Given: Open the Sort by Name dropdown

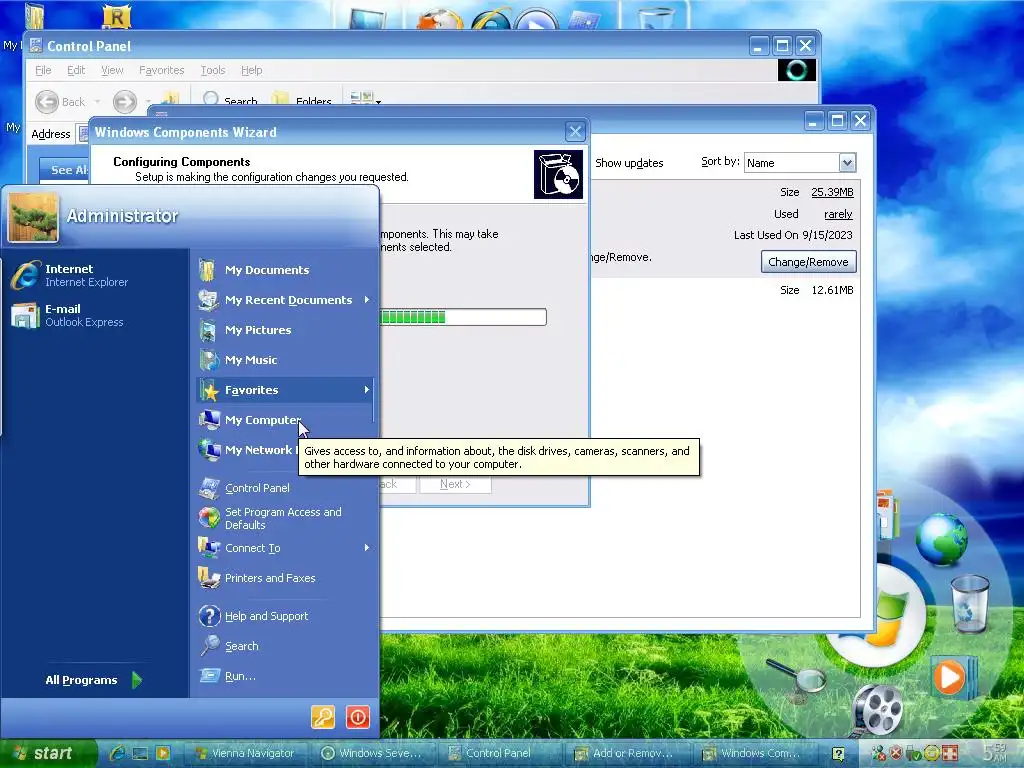Looking at the screenshot, I should click(x=847, y=163).
